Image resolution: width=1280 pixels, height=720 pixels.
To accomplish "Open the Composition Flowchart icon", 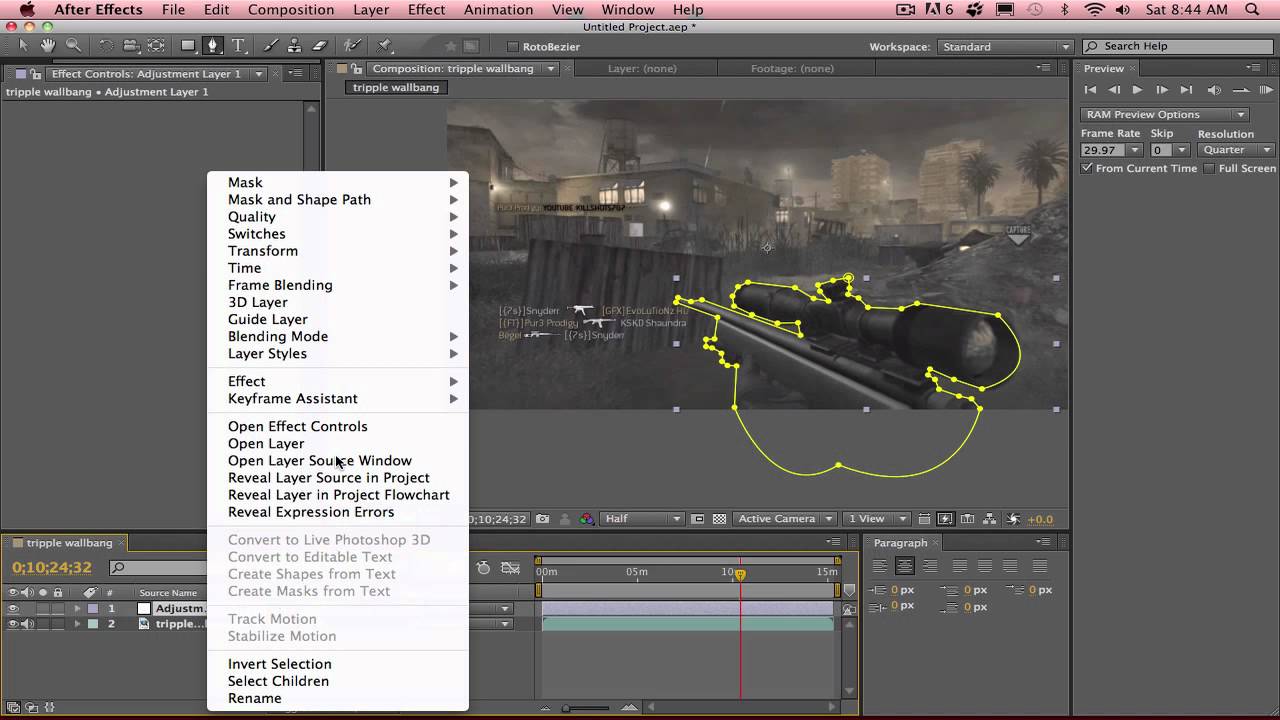I will click(x=990, y=519).
